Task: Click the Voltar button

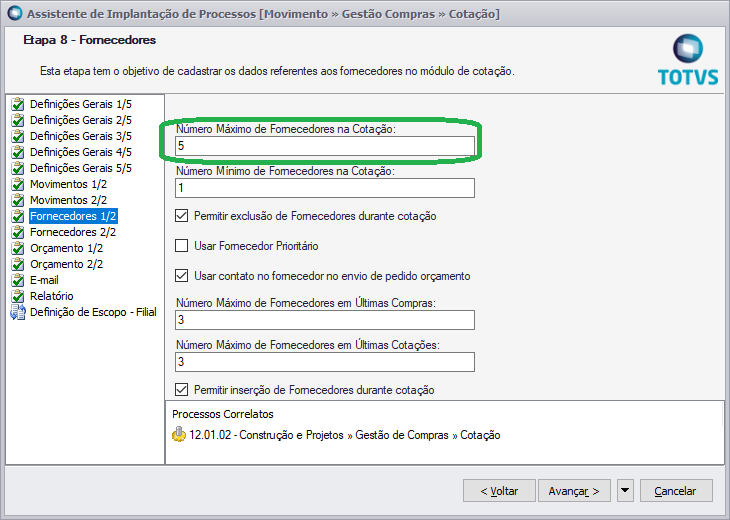Action: 499,491
